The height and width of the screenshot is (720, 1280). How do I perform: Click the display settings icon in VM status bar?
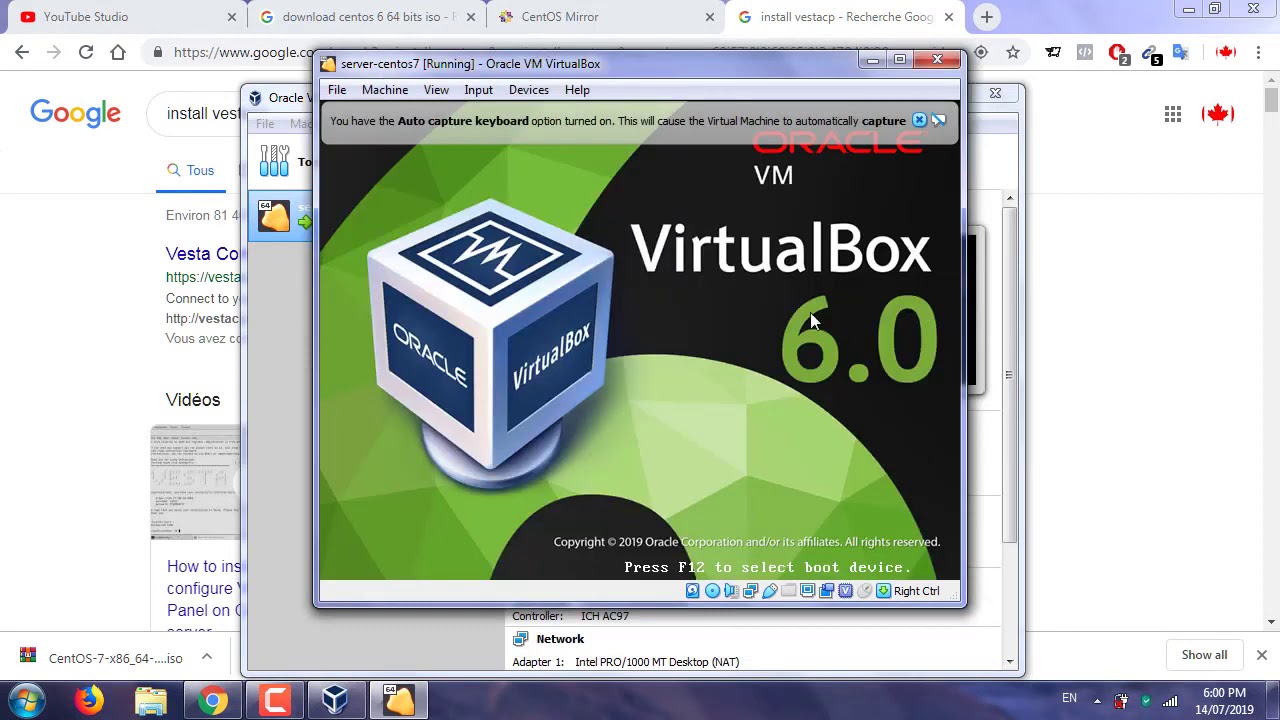pyautogui.click(x=807, y=591)
